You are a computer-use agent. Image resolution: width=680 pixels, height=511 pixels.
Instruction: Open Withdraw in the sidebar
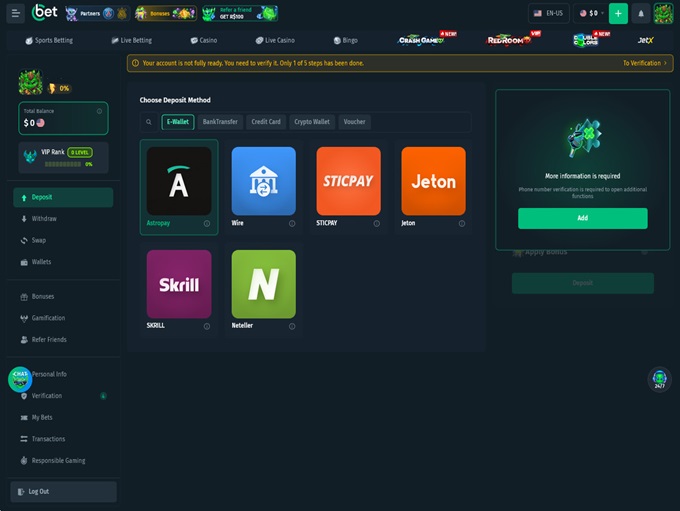(x=44, y=218)
